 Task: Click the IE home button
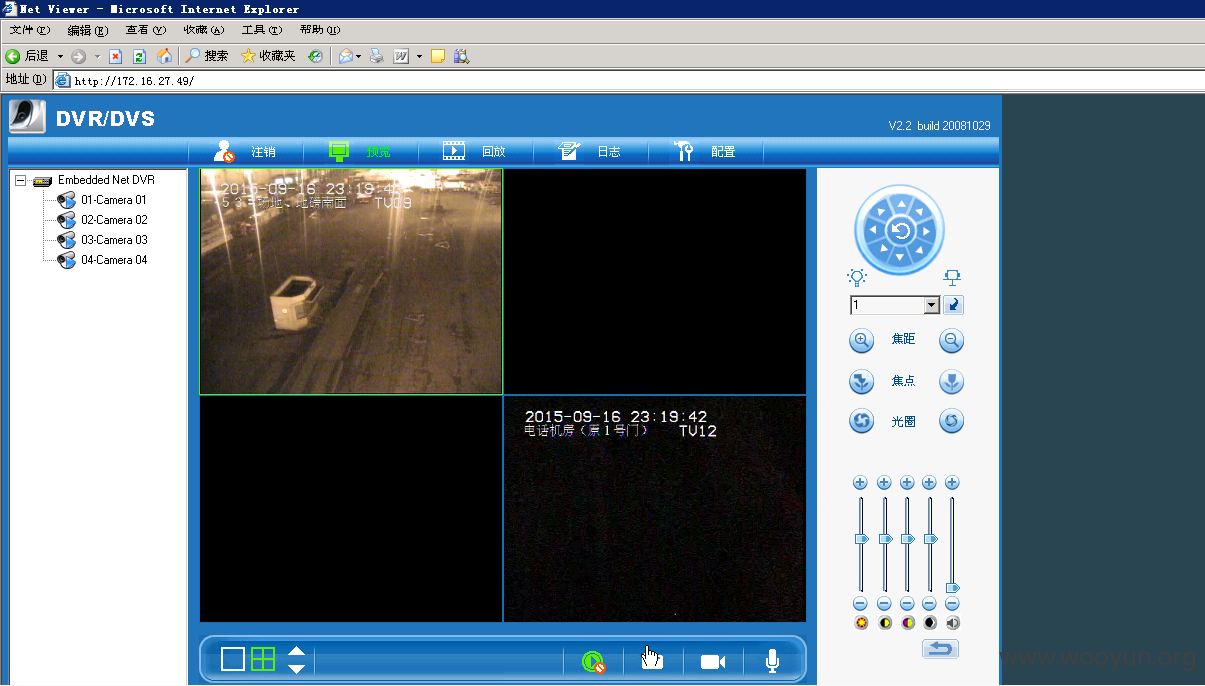coord(164,56)
